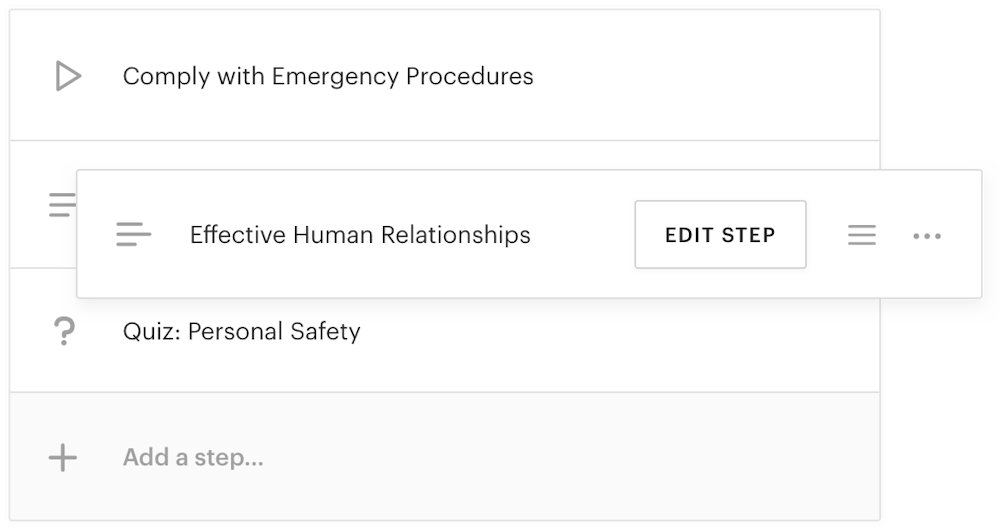Click the plus icon to add a step

click(x=63, y=458)
